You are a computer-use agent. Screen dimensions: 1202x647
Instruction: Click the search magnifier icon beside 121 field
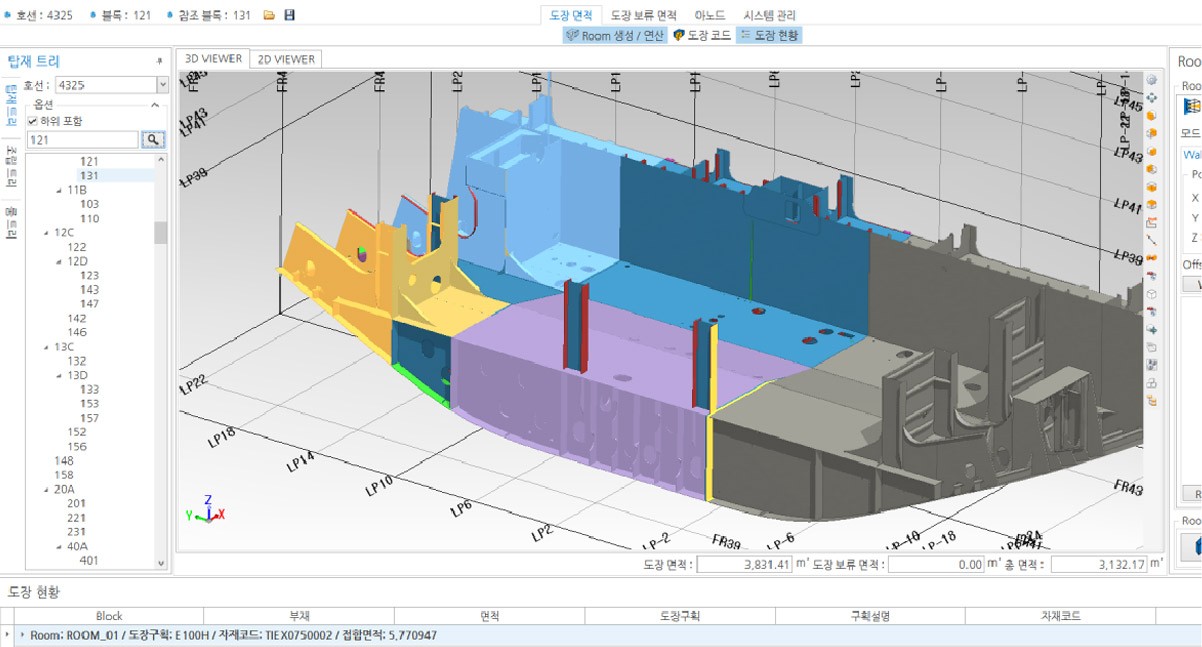[151, 139]
